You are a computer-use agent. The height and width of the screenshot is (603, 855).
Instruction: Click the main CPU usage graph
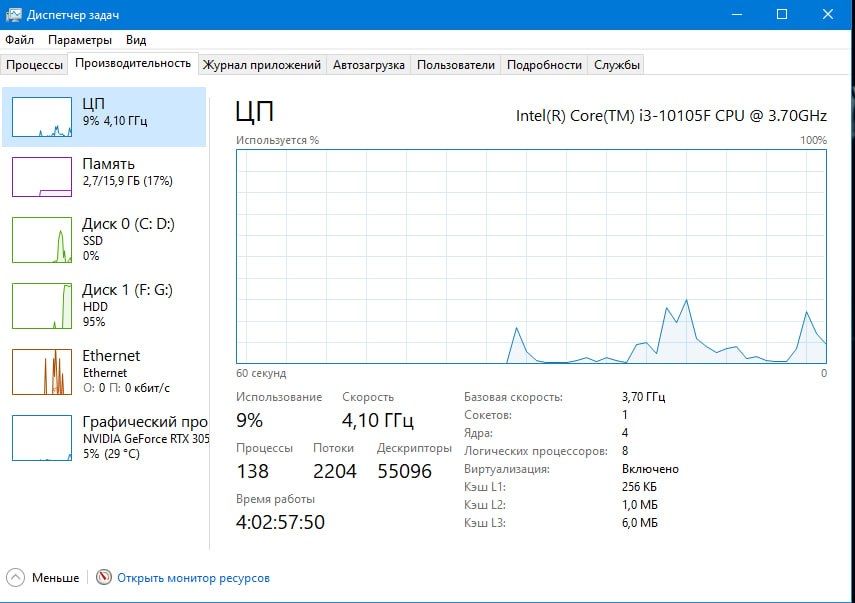click(x=531, y=256)
